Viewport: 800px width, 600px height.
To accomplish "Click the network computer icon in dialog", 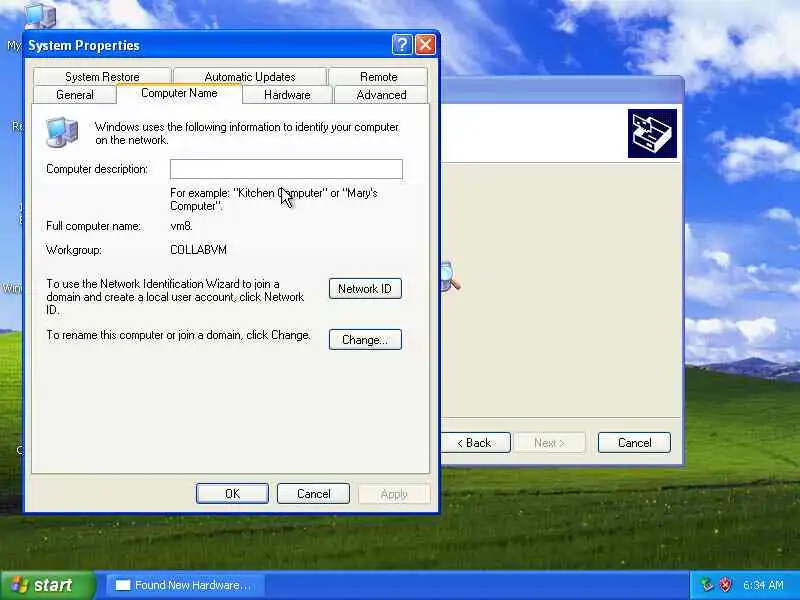I will (x=62, y=132).
